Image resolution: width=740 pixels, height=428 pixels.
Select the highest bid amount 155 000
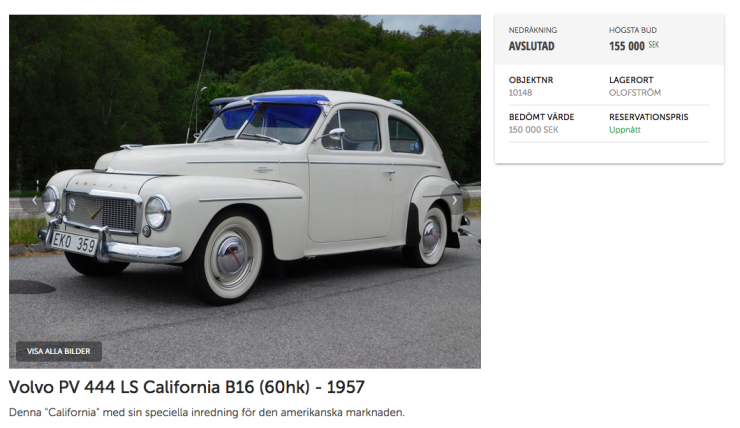click(x=627, y=46)
